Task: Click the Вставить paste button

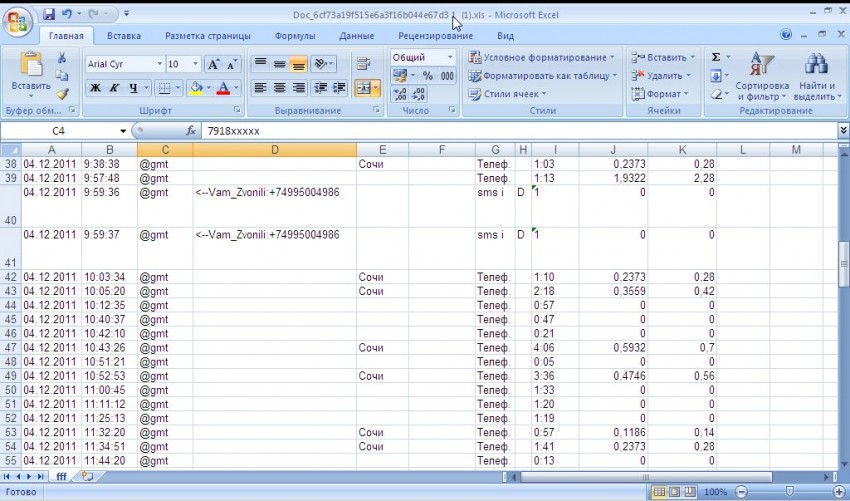Action: tap(30, 75)
